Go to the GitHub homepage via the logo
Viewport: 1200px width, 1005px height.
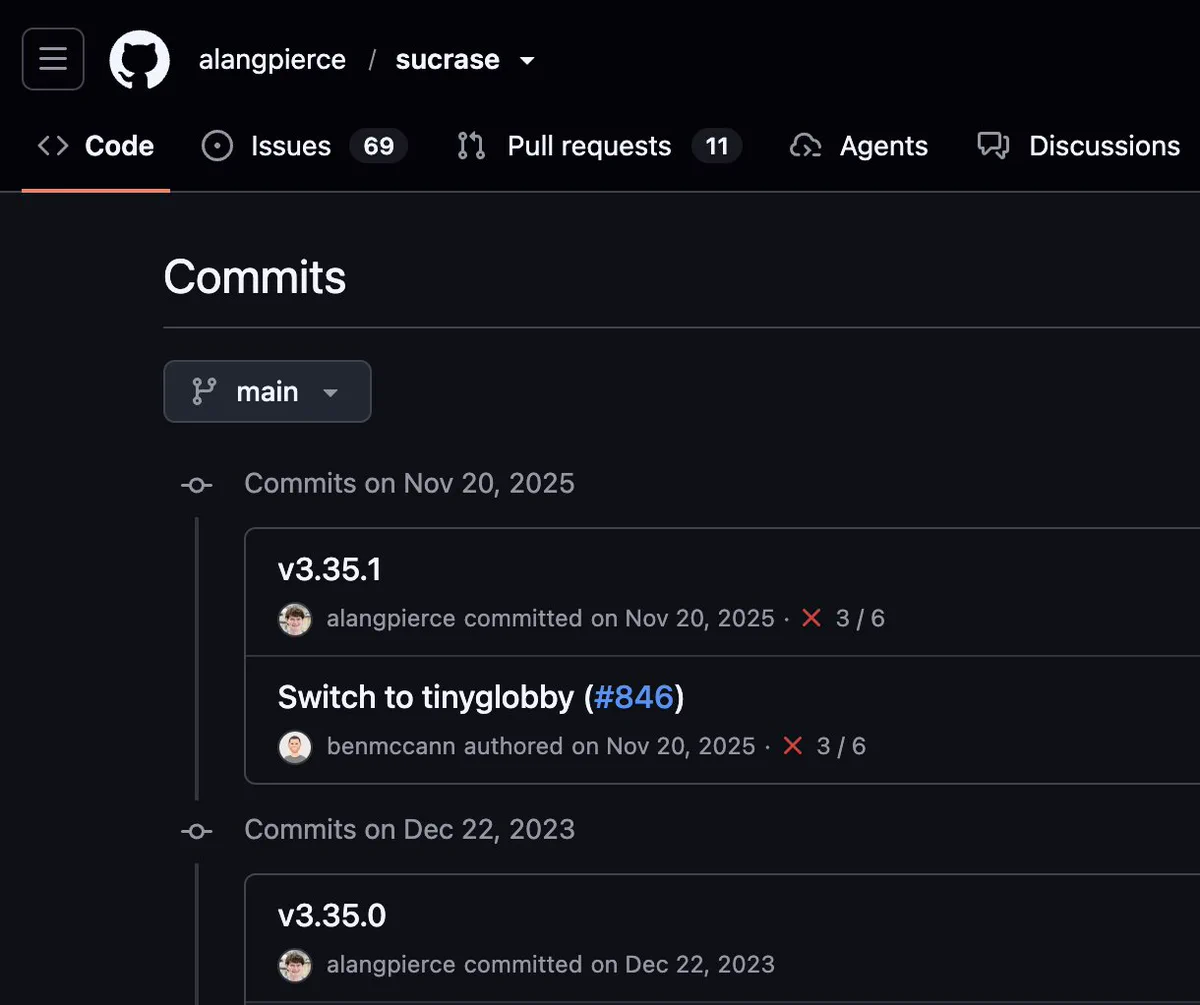139,59
